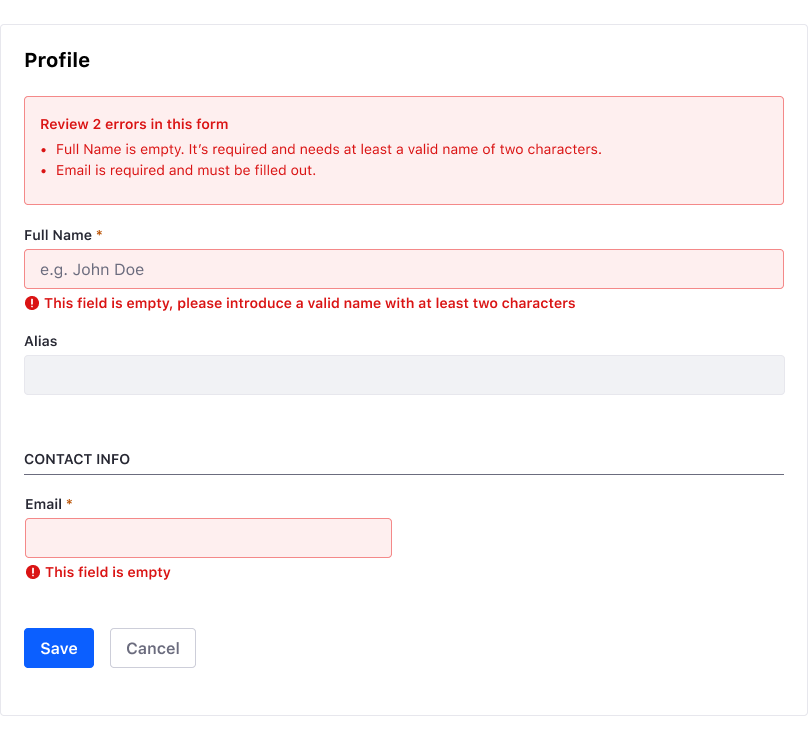808x740 pixels.
Task: Click the bullet beside the Full Name error message
Action: pyautogui.click(x=44, y=149)
